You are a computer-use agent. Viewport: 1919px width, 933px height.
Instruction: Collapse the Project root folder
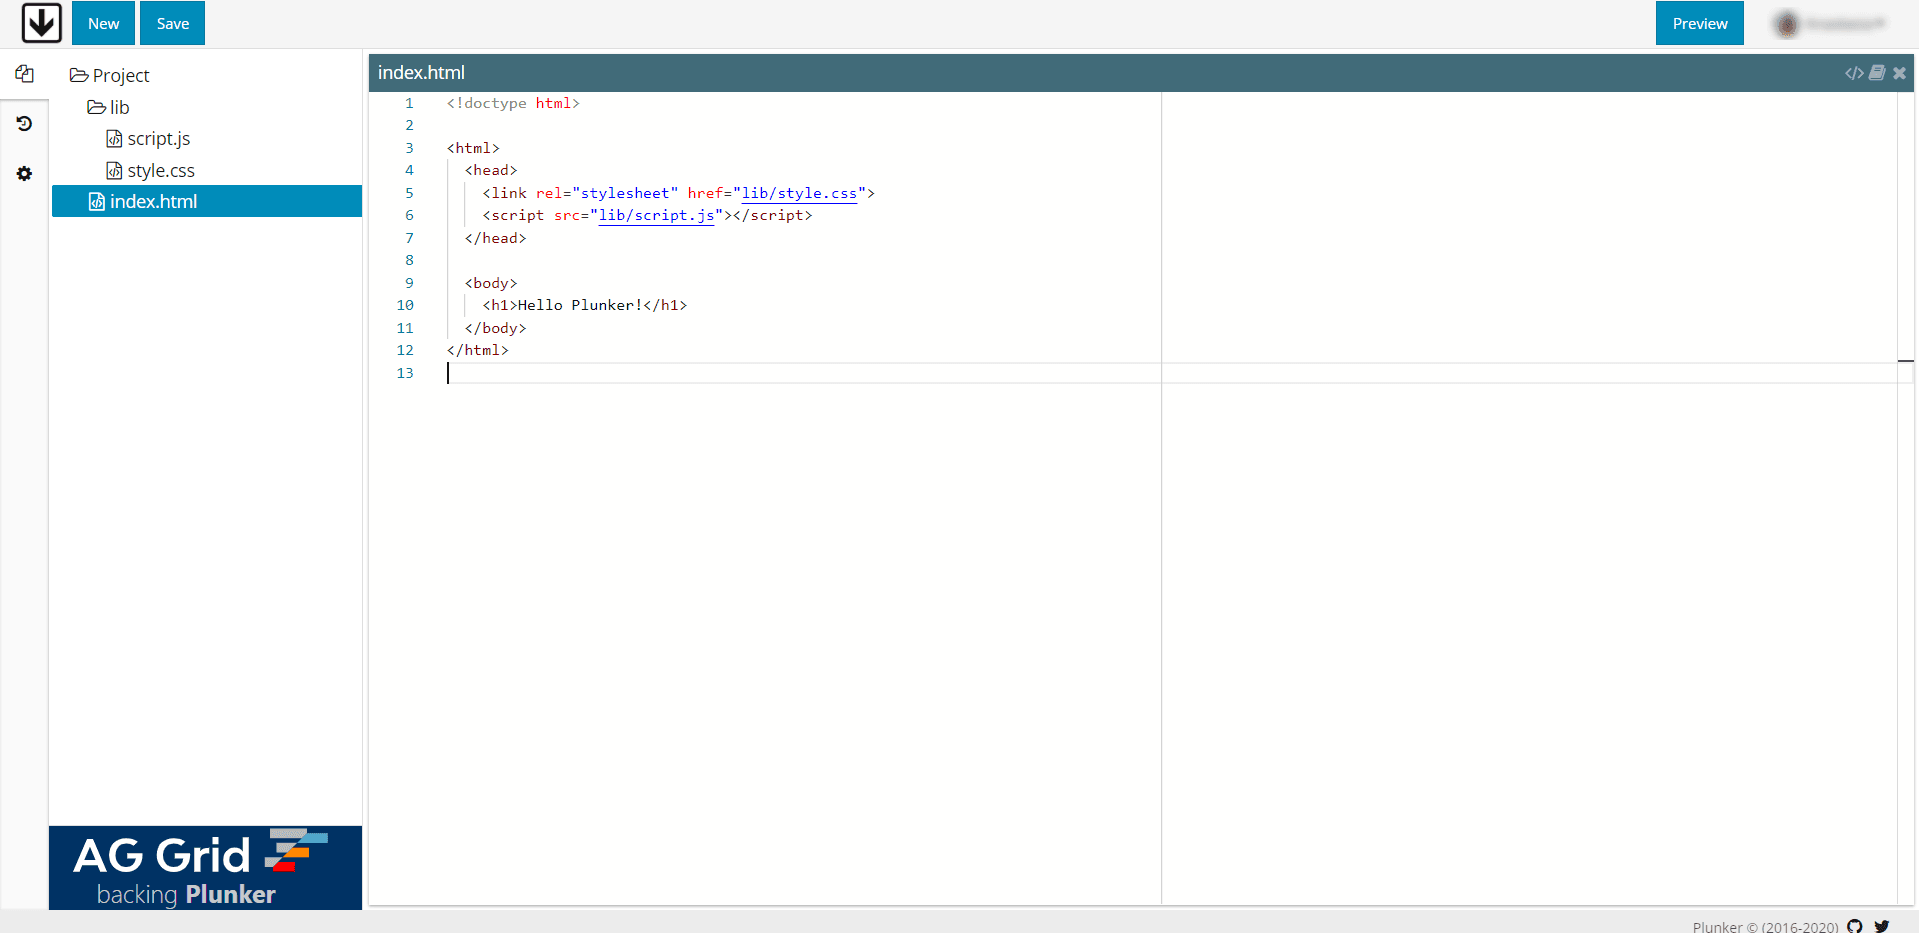110,76
